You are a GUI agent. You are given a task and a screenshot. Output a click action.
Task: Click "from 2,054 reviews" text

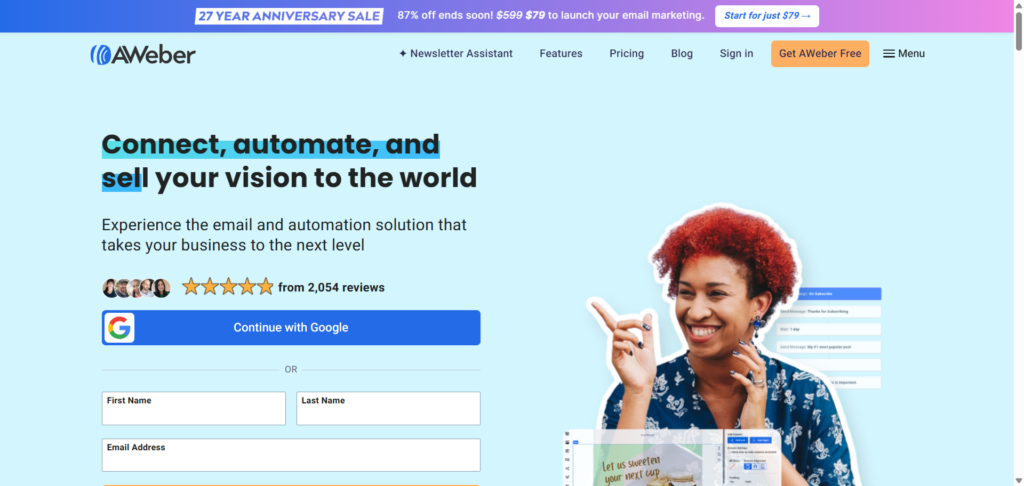pos(331,287)
